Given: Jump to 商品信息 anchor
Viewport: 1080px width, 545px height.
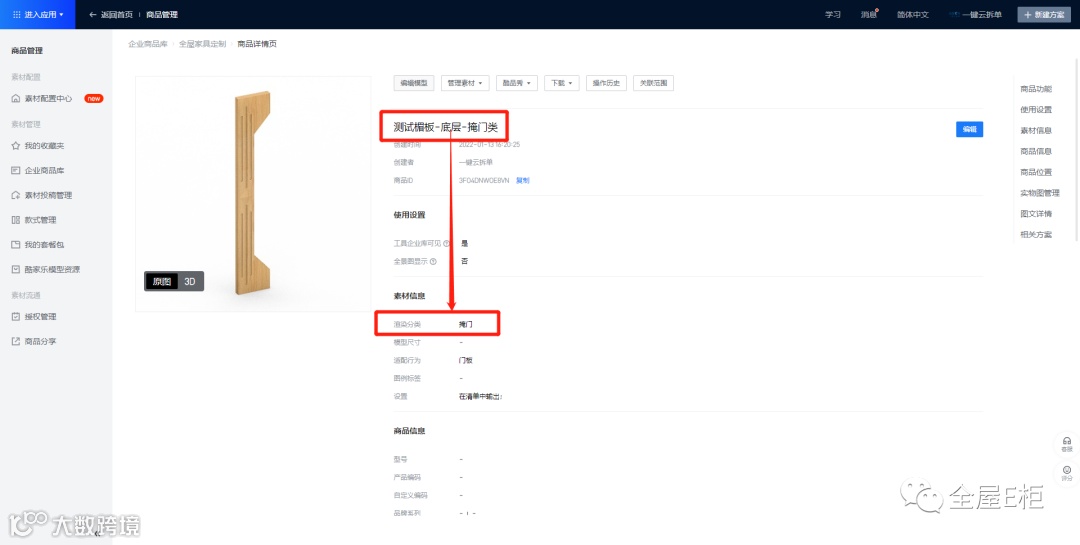Looking at the screenshot, I should click(1036, 152).
